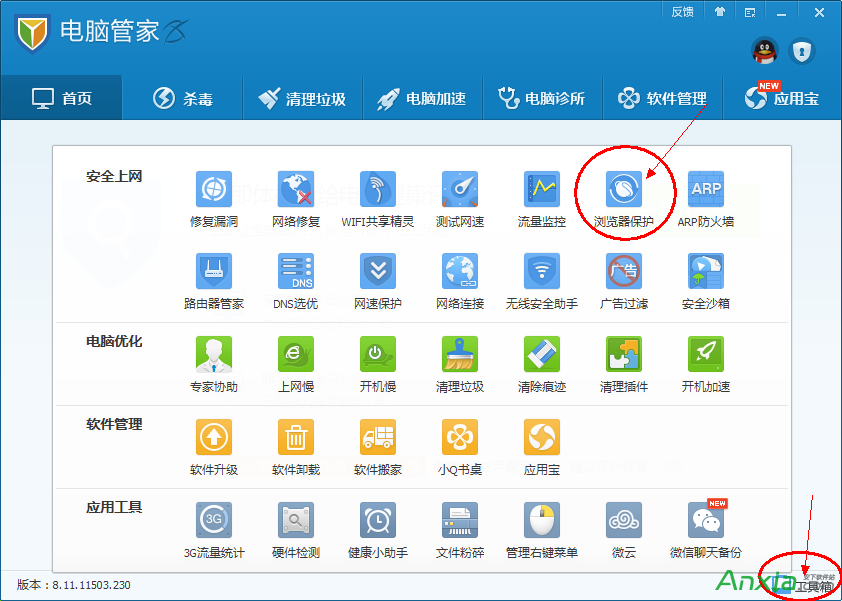The image size is (842, 601).
Task: Open the 3G流量统计 tool
Action: [x=214, y=531]
